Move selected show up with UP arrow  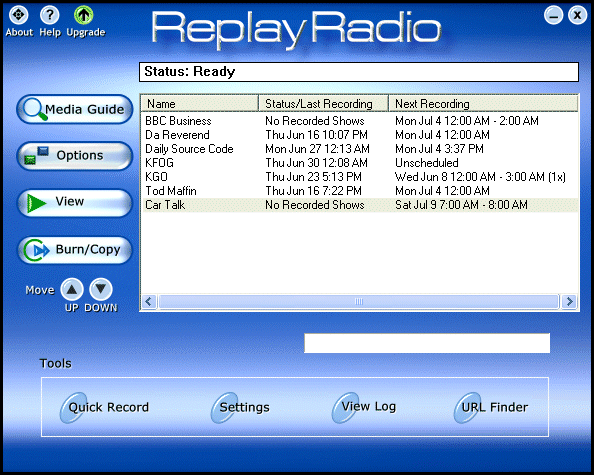point(72,289)
